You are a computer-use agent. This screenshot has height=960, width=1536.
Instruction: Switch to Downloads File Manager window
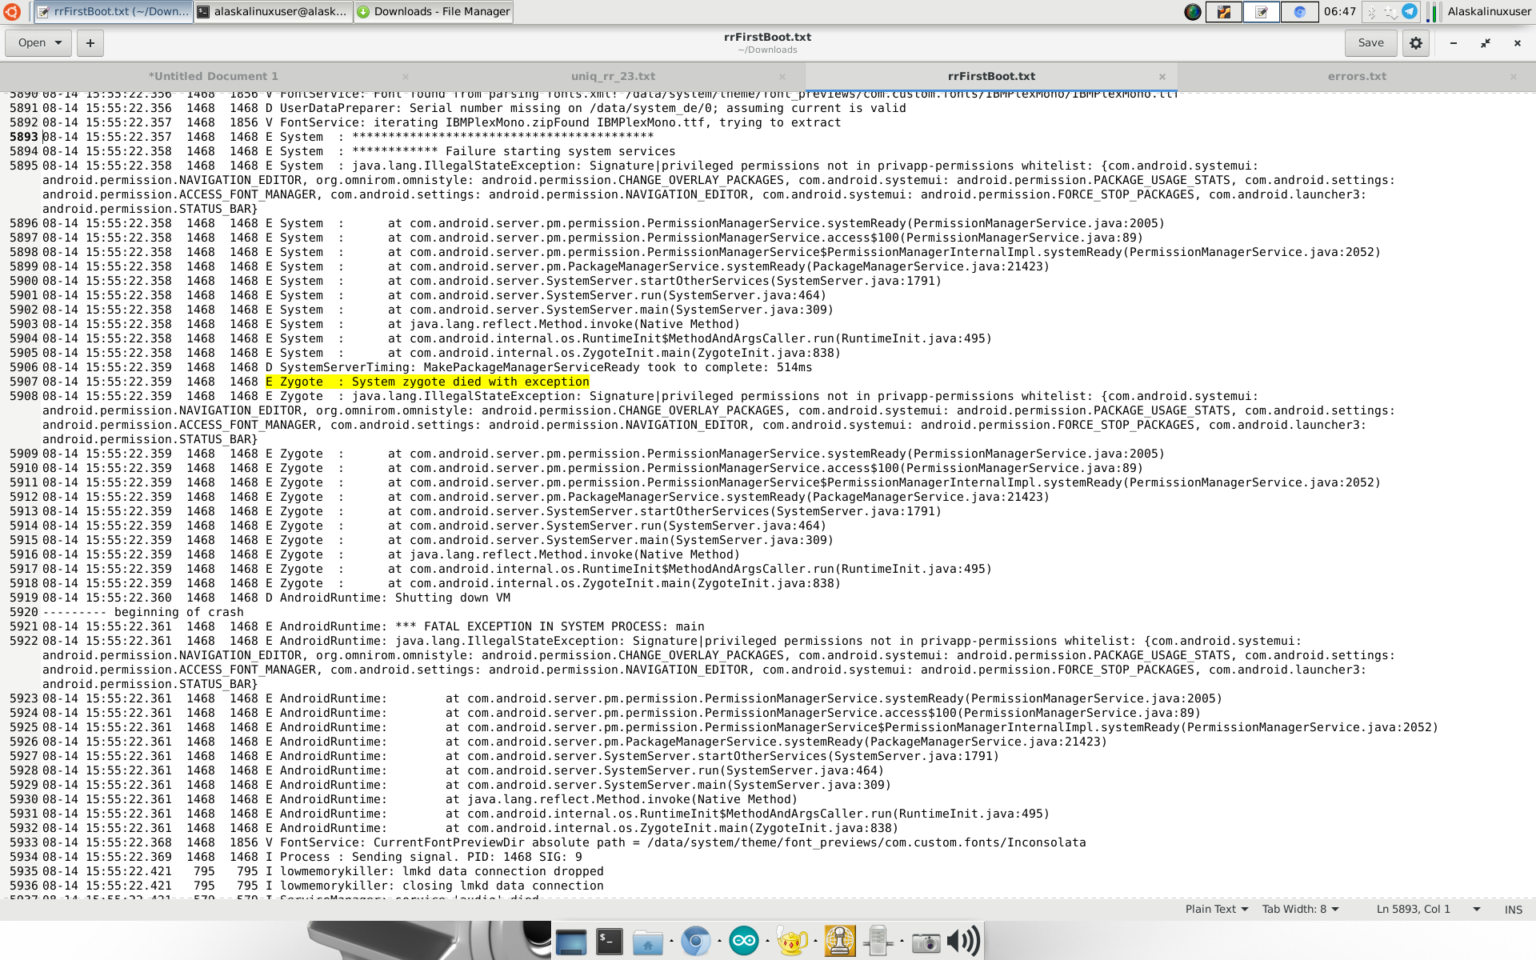coord(433,12)
